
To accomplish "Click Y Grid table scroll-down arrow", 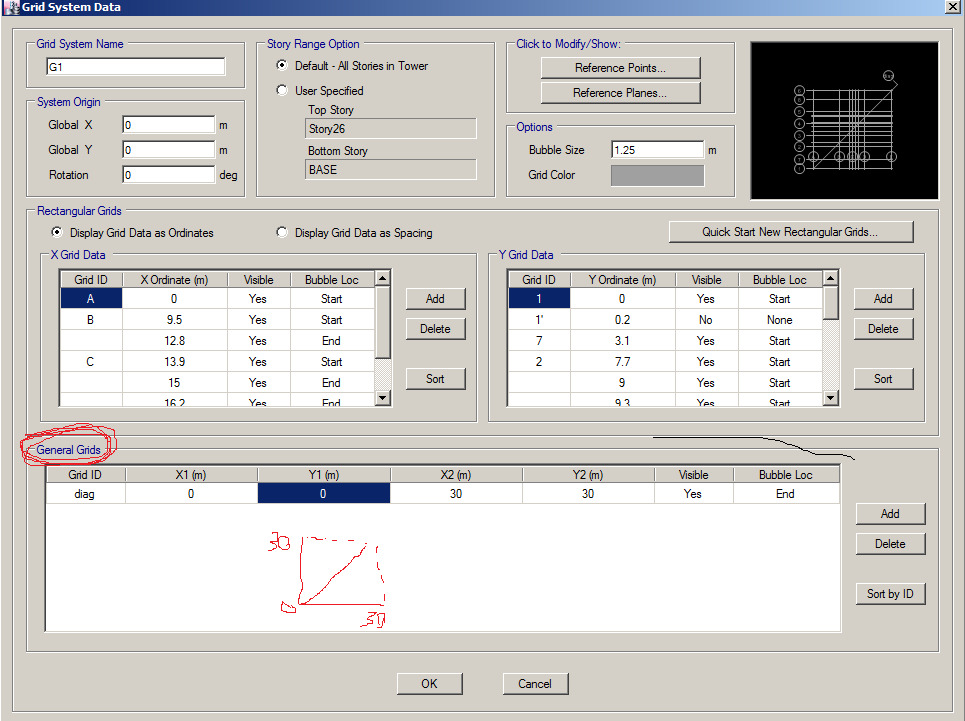I will pyautogui.click(x=831, y=398).
